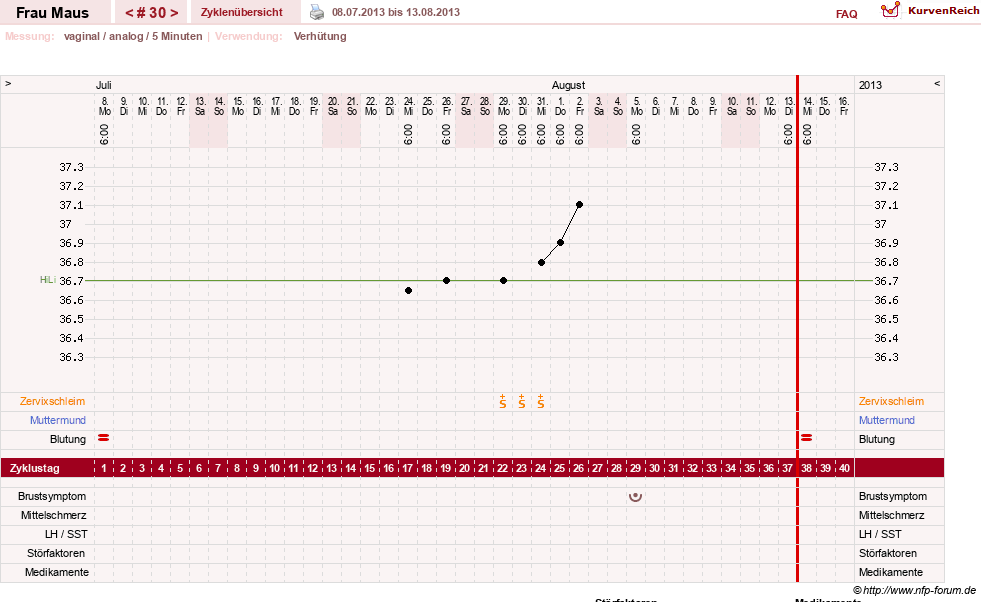Click the Verhütung usage value
Viewport: 981px width, 602px height.
(320, 36)
